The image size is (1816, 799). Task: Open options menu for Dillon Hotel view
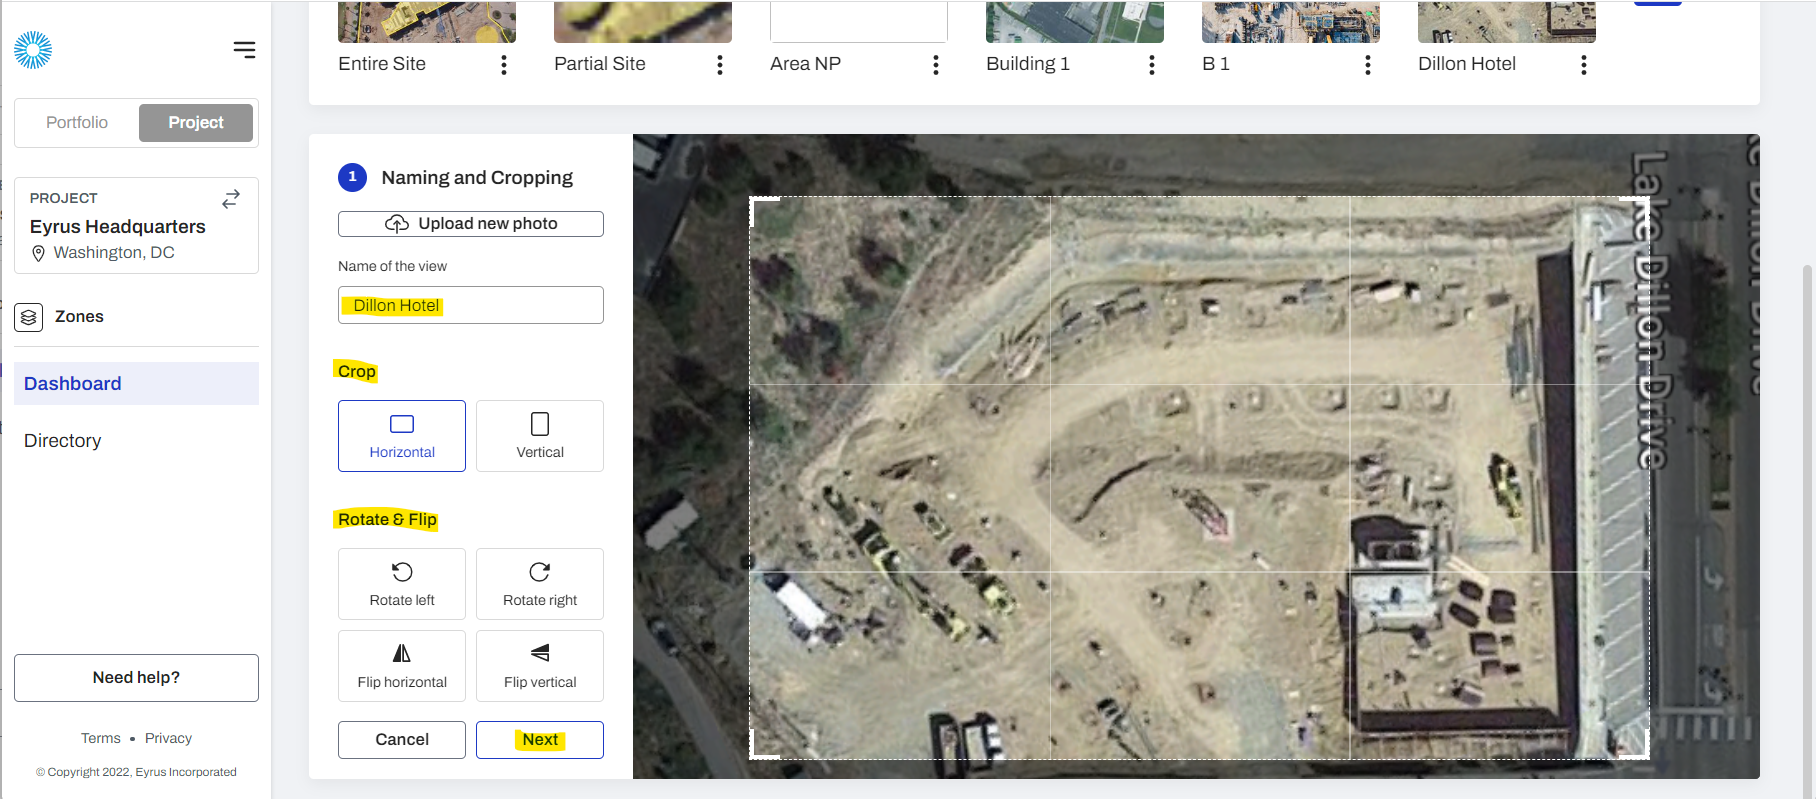click(1584, 65)
